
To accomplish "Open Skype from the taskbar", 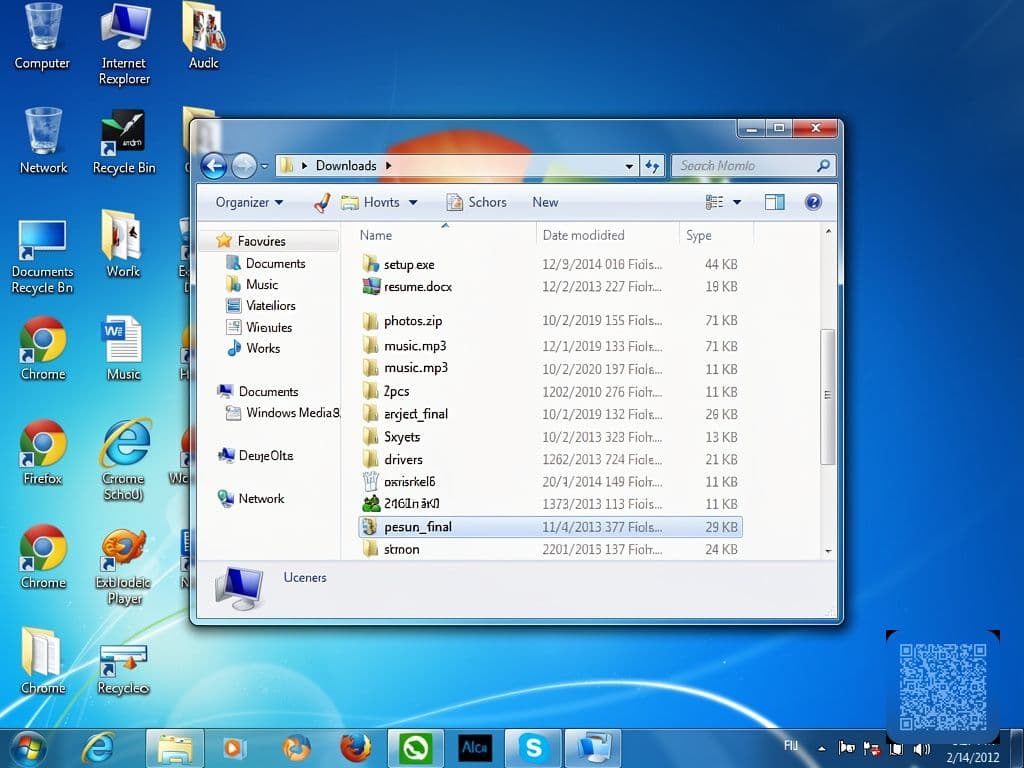I will pos(533,748).
